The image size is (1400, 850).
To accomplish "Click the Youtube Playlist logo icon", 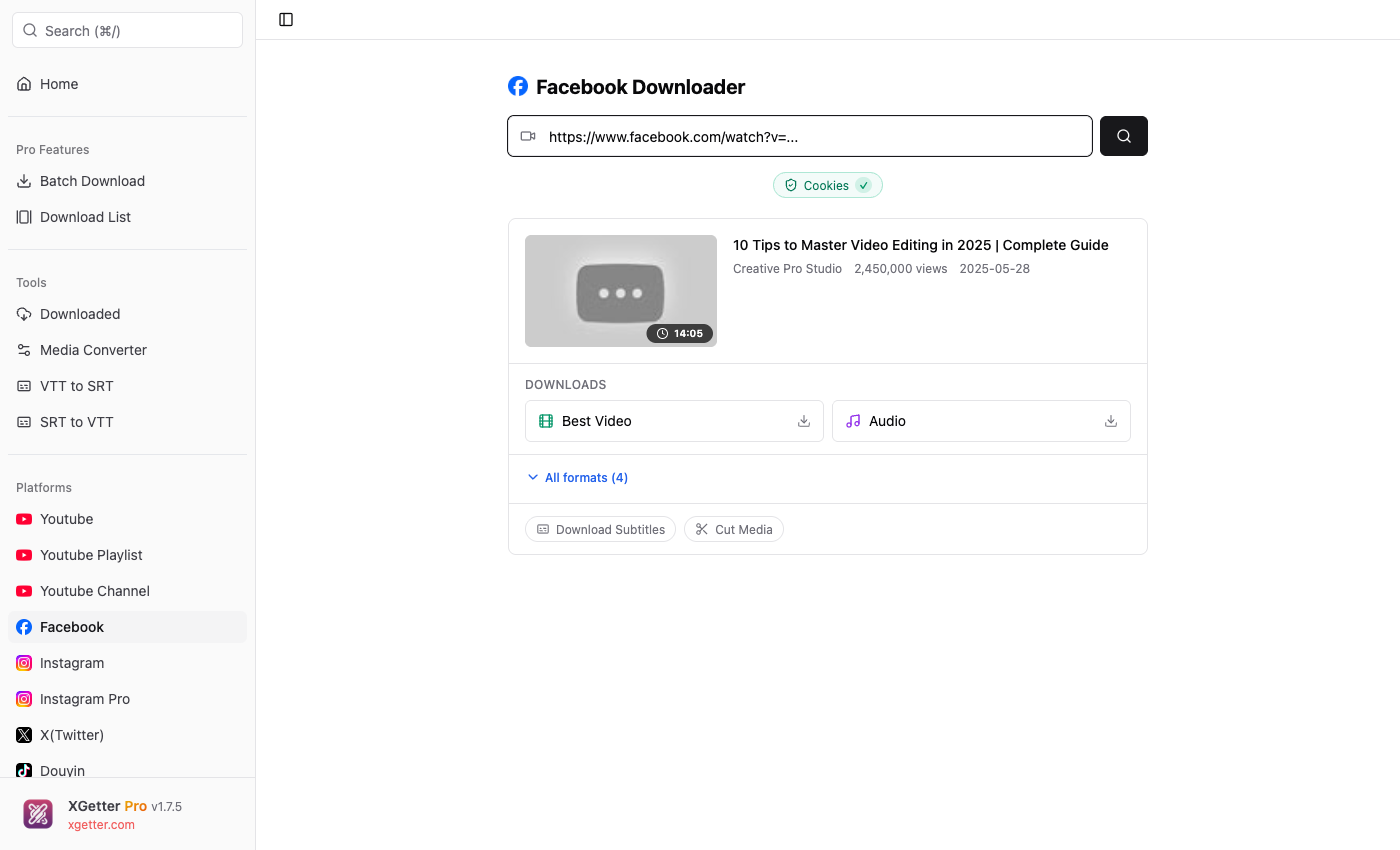I will click(x=24, y=555).
